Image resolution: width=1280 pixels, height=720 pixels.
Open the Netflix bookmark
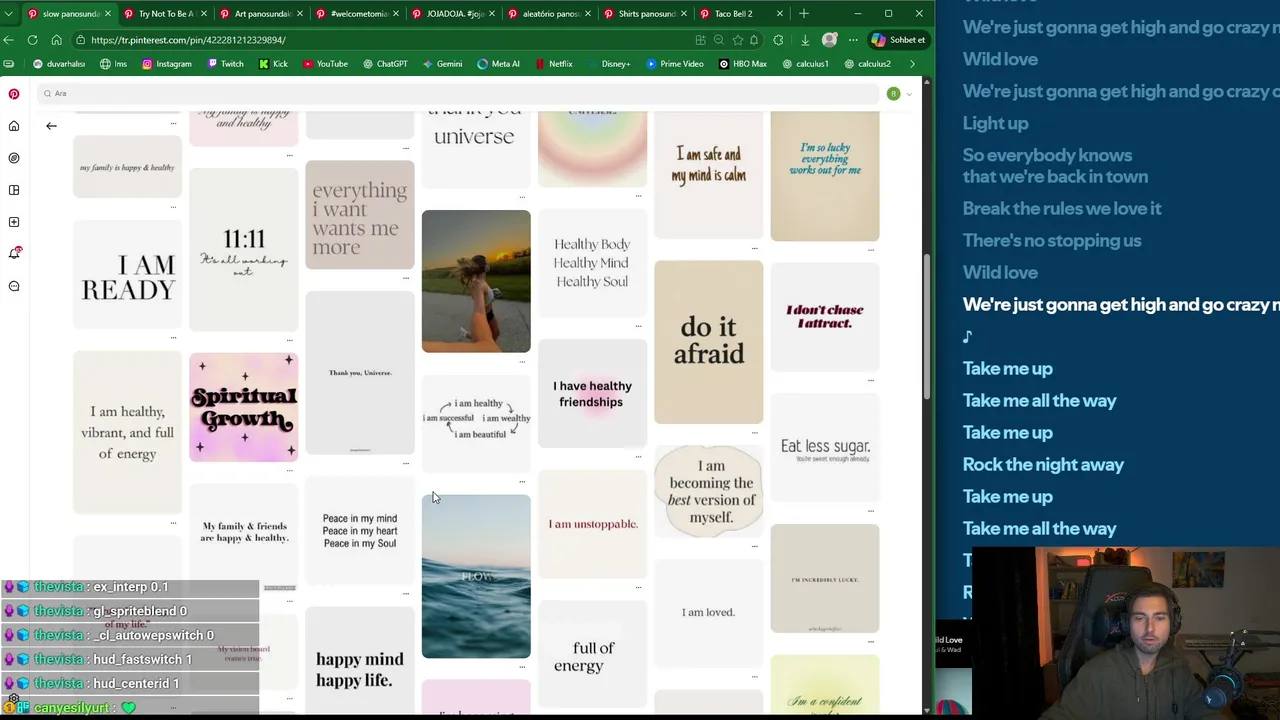click(554, 64)
